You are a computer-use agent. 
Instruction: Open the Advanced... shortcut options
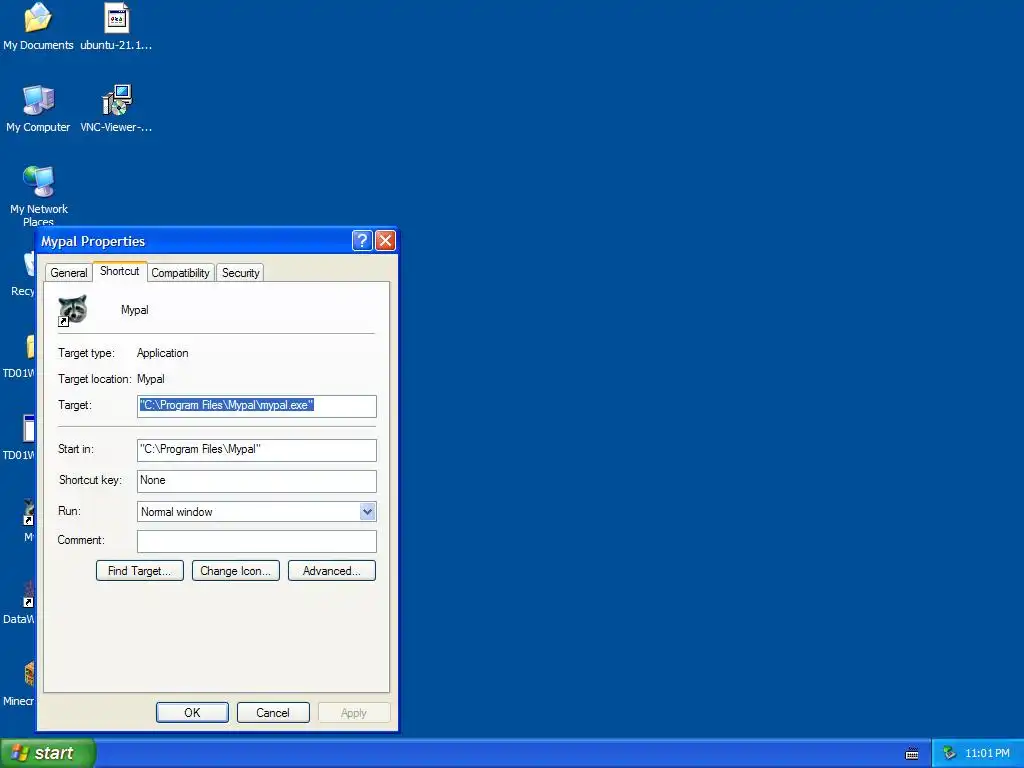point(332,571)
